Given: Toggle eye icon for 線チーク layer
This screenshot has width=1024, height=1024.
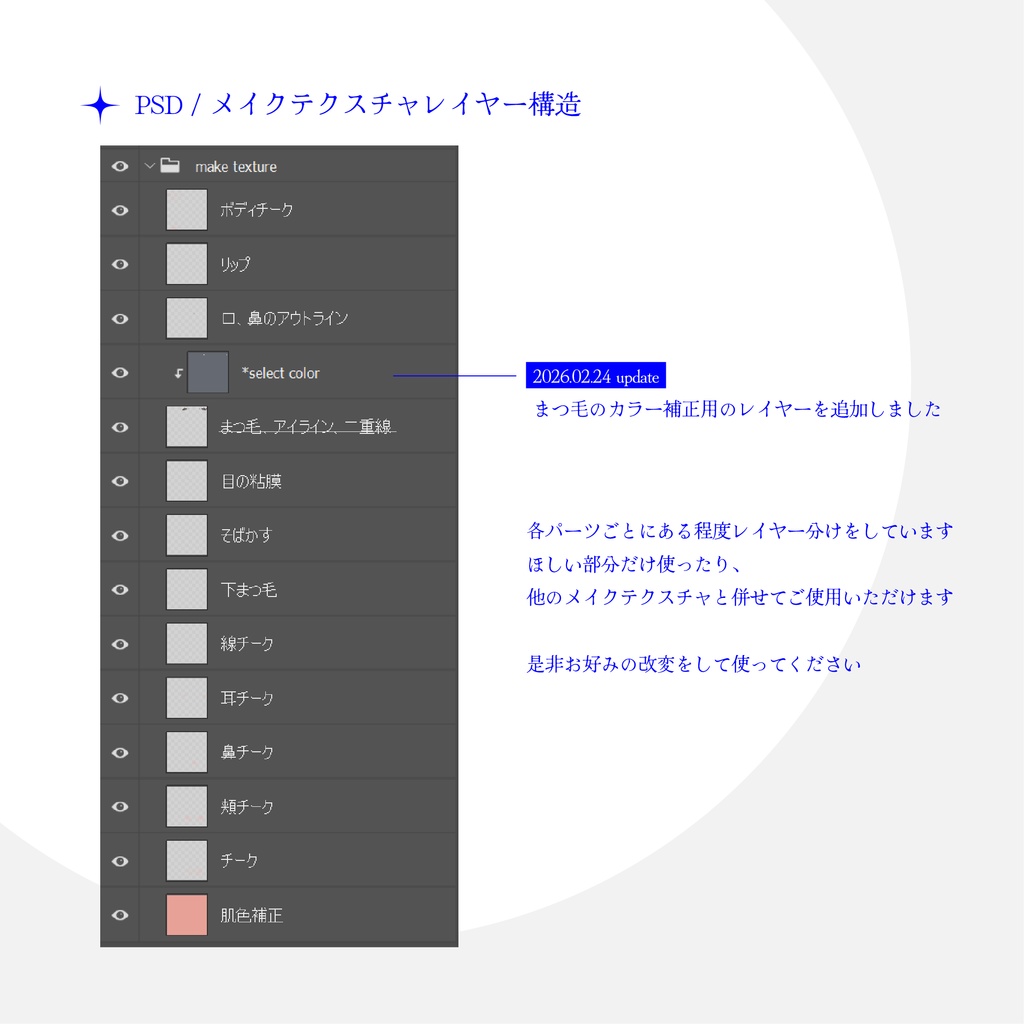Looking at the screenshot, I should (x=120, y=644).
